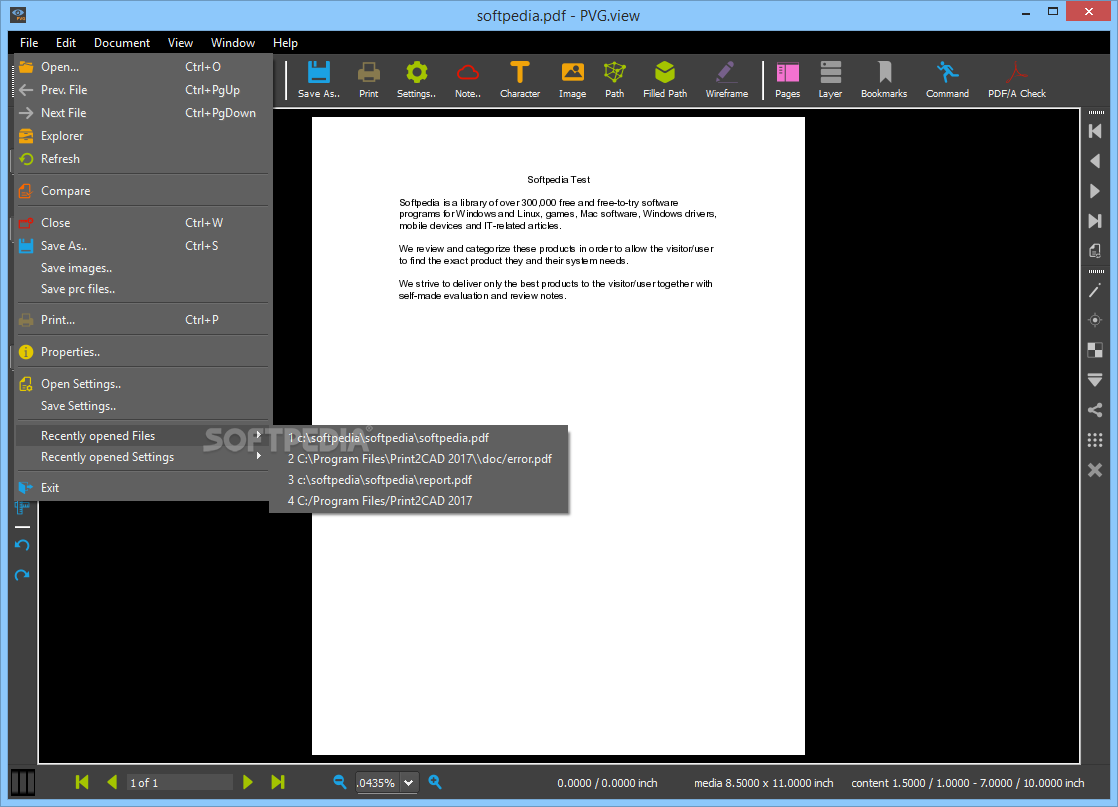Open recent file softpedia.pdf

(419, 438)
